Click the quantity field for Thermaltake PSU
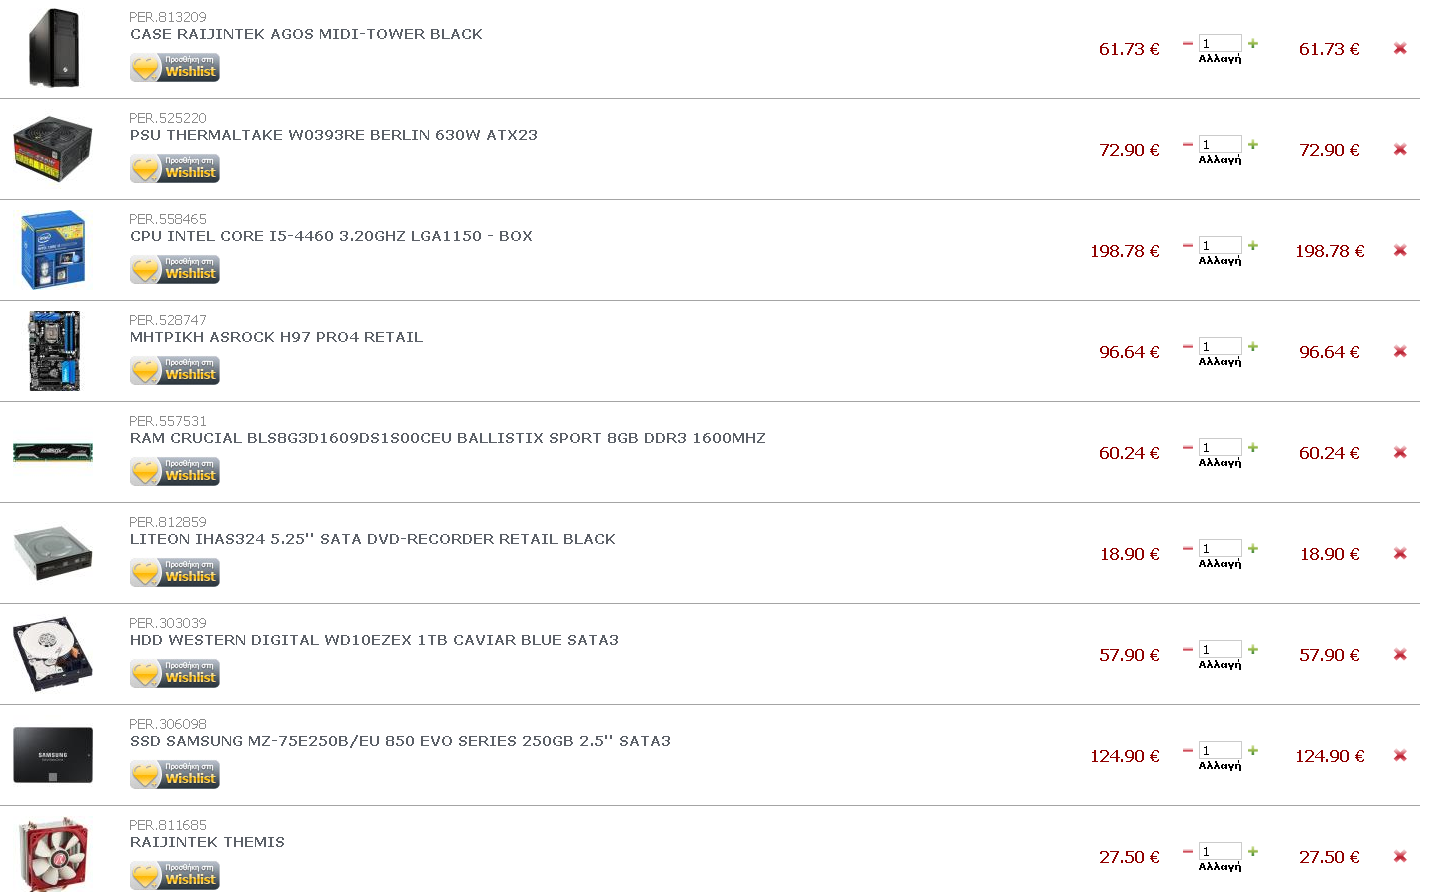Screen dimensions: 1445x892 click(x=1220, y=144)
